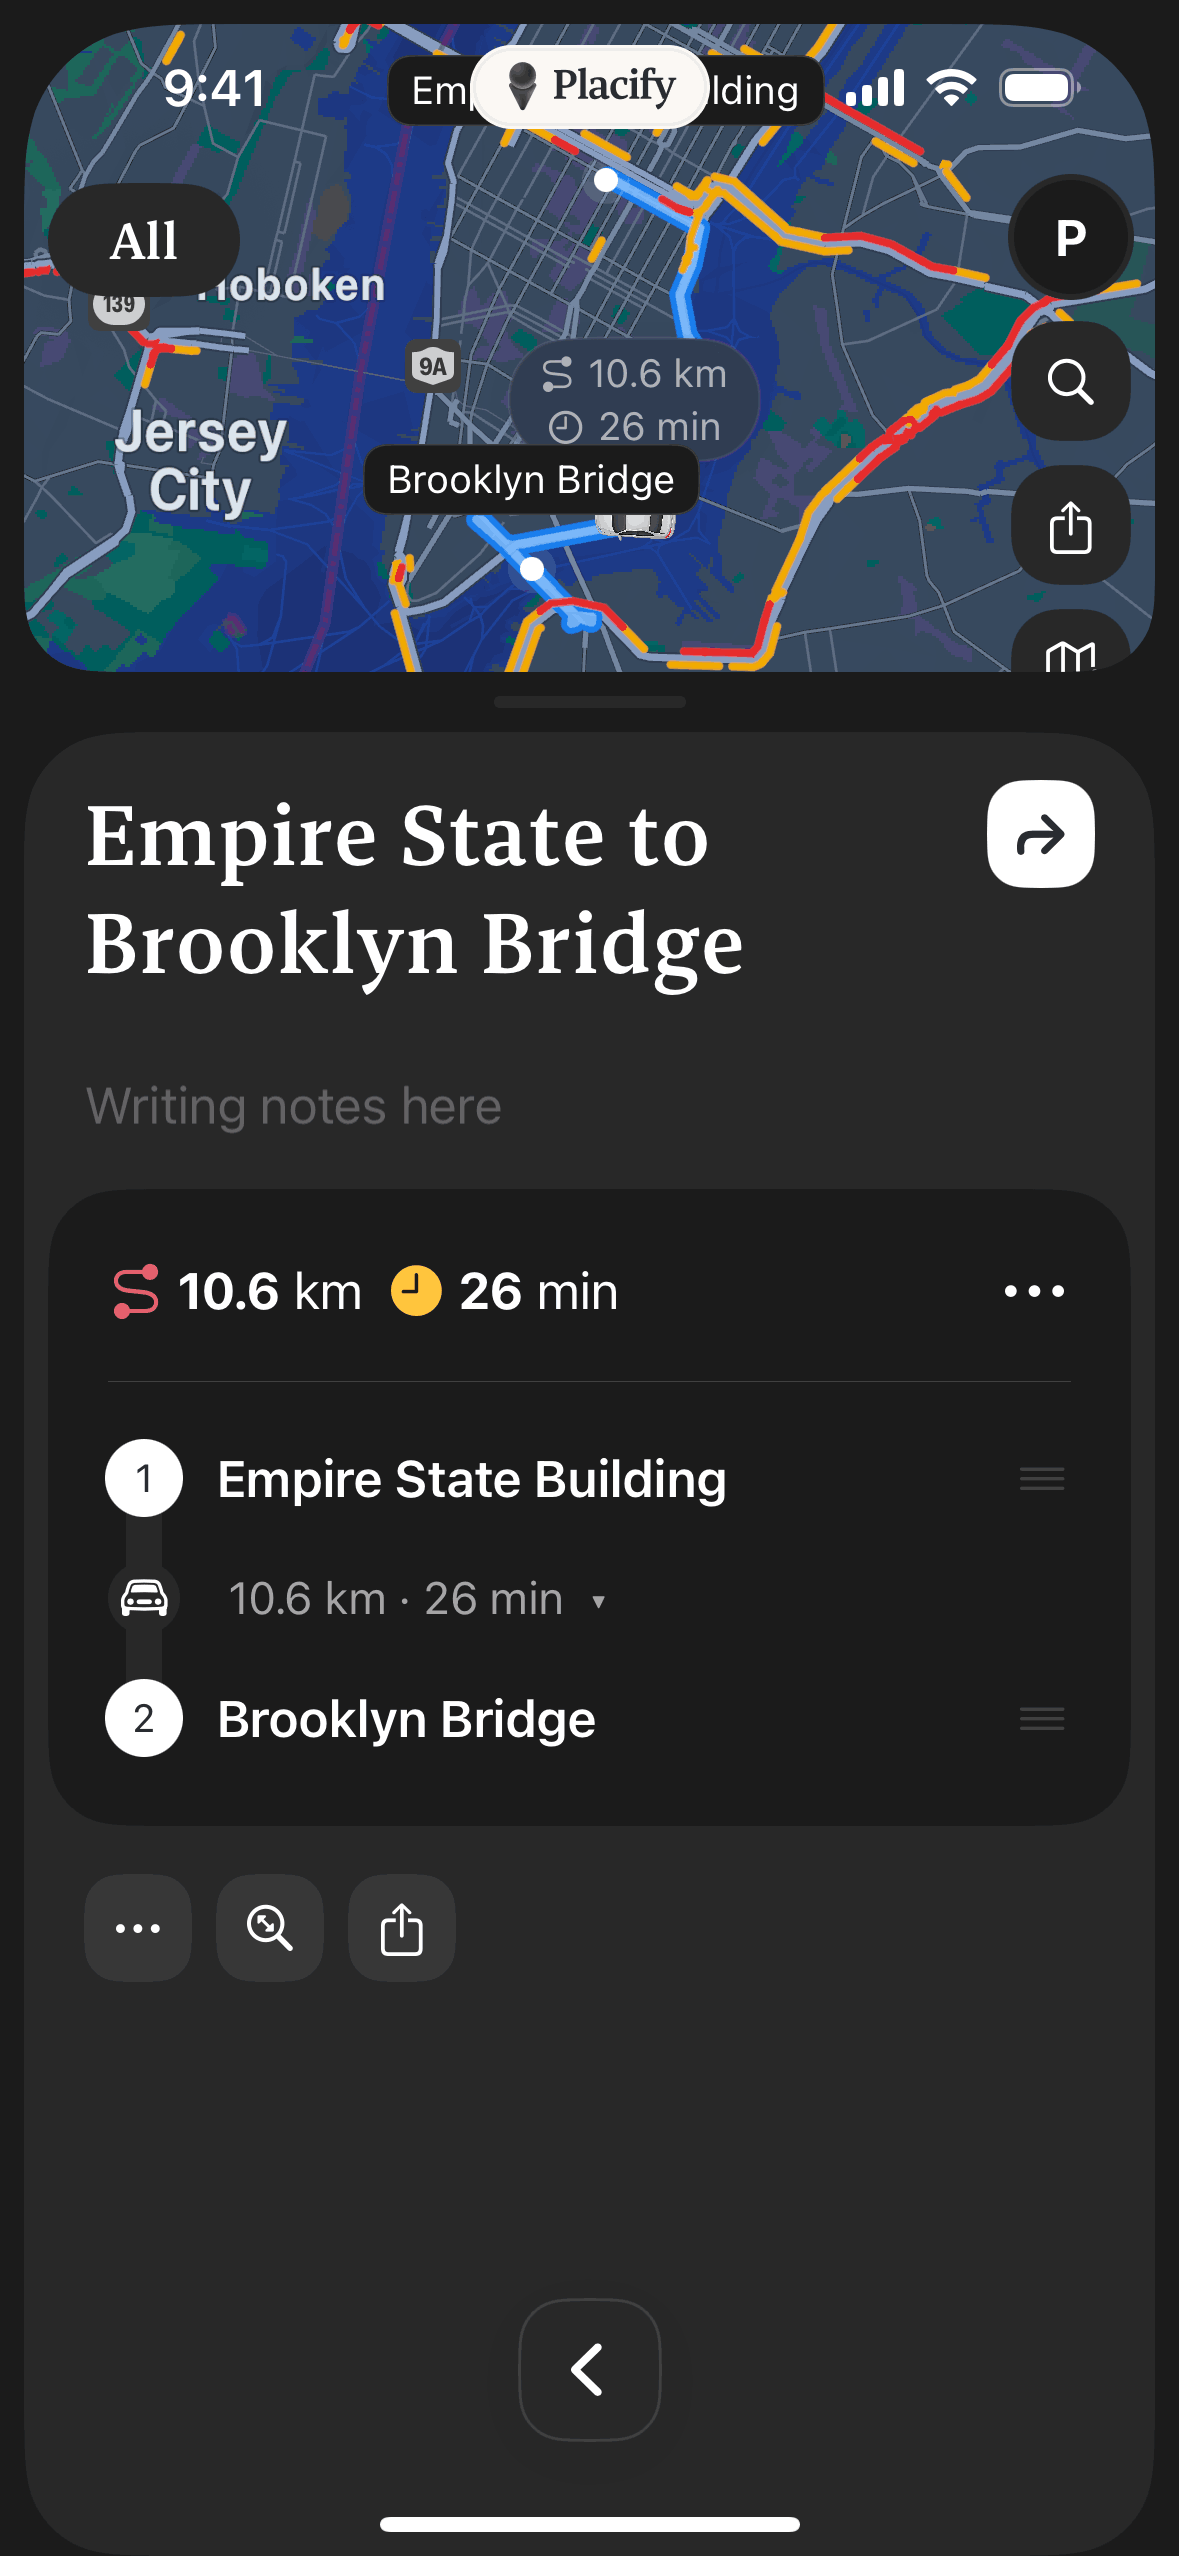Tap the white directions arrow button
The height and width of the screenshot is (2556, 1179).
[x=1040, y=834]
